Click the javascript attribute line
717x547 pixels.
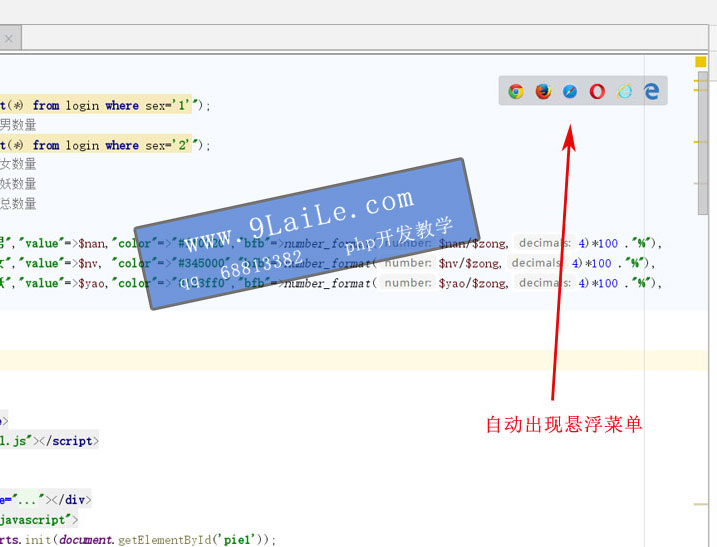(39, 520)
